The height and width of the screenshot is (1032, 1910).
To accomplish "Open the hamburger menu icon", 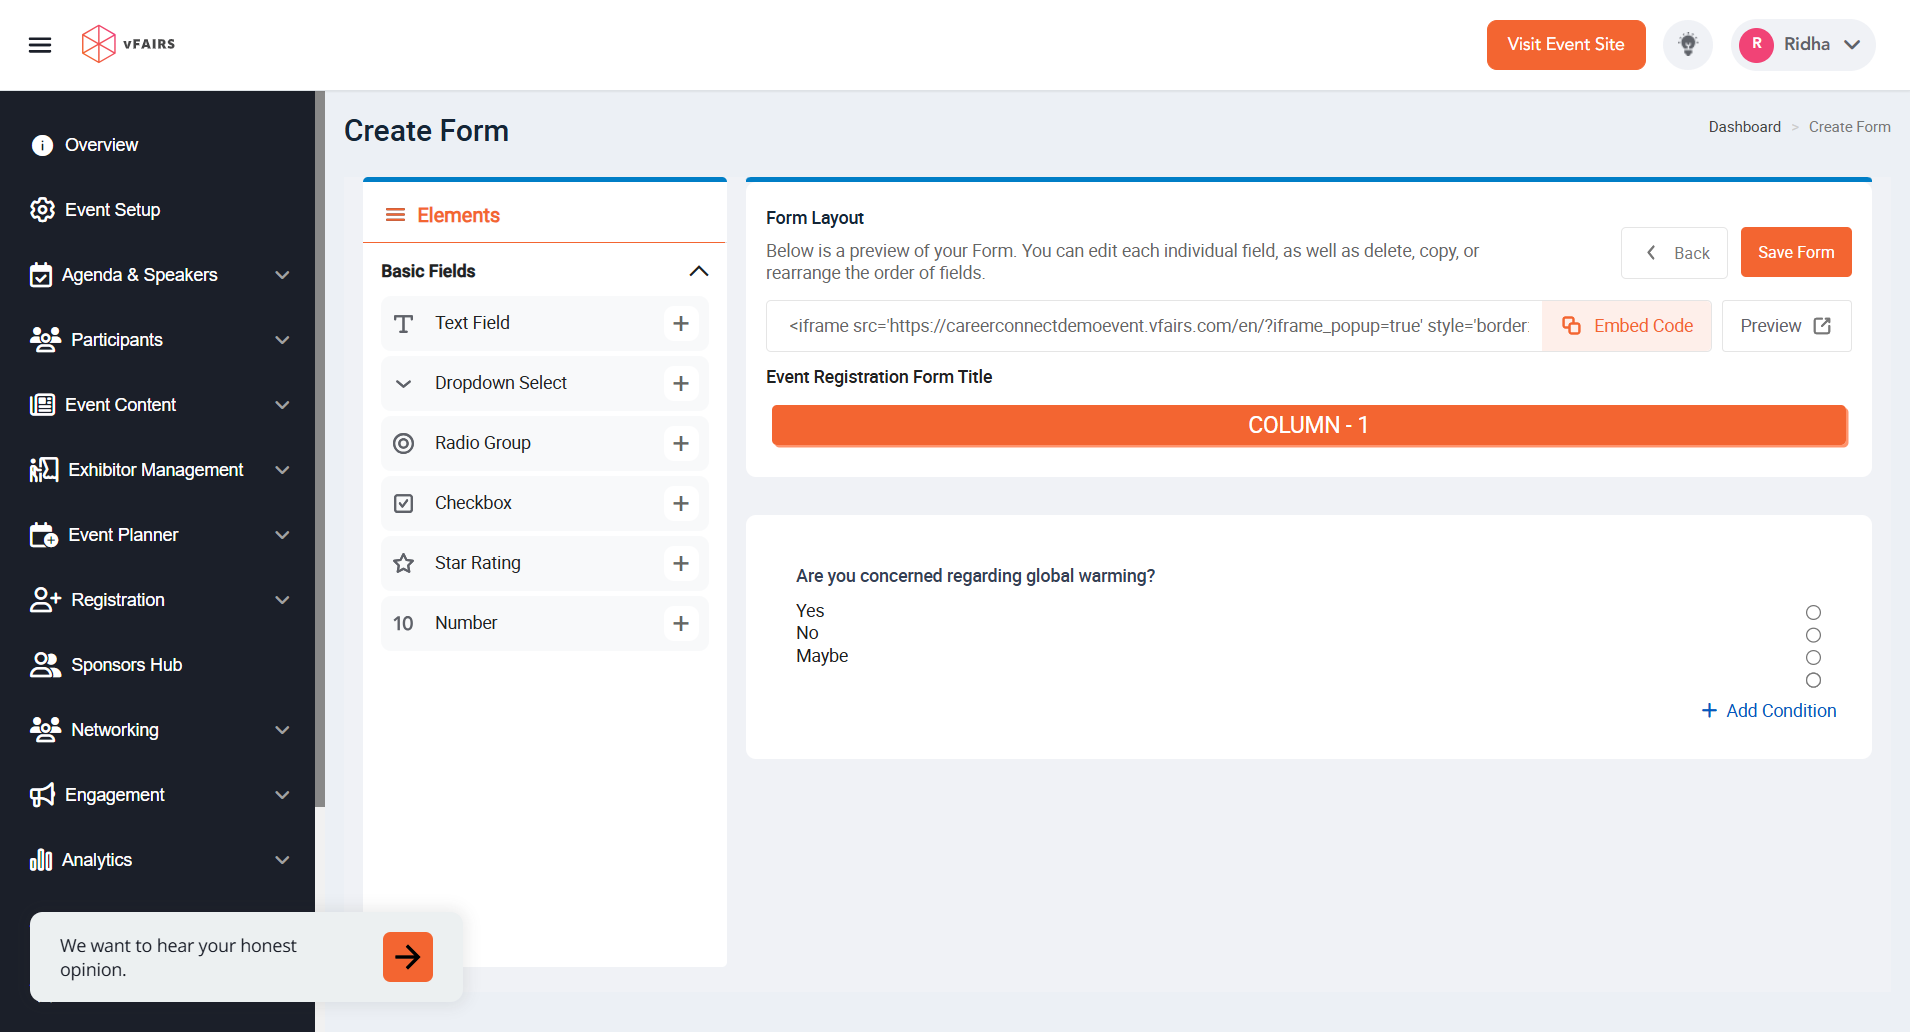I will click(x=40, y=45).
